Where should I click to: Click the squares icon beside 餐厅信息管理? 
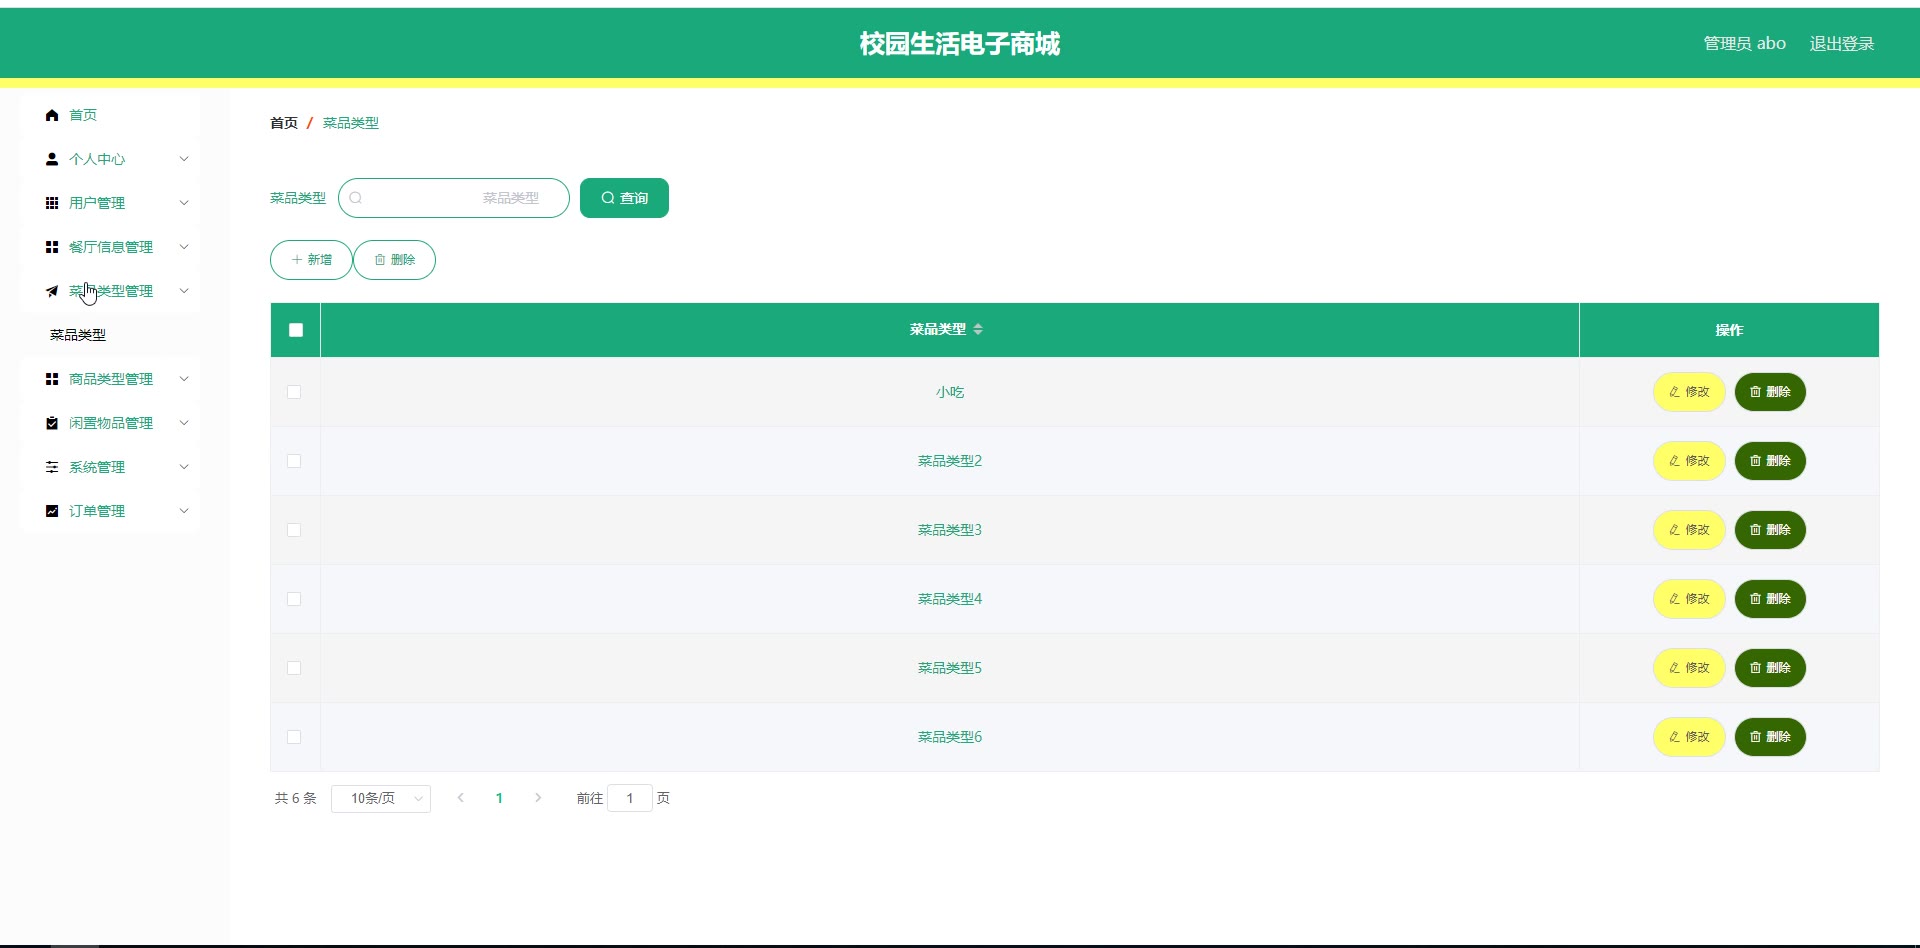52,247
